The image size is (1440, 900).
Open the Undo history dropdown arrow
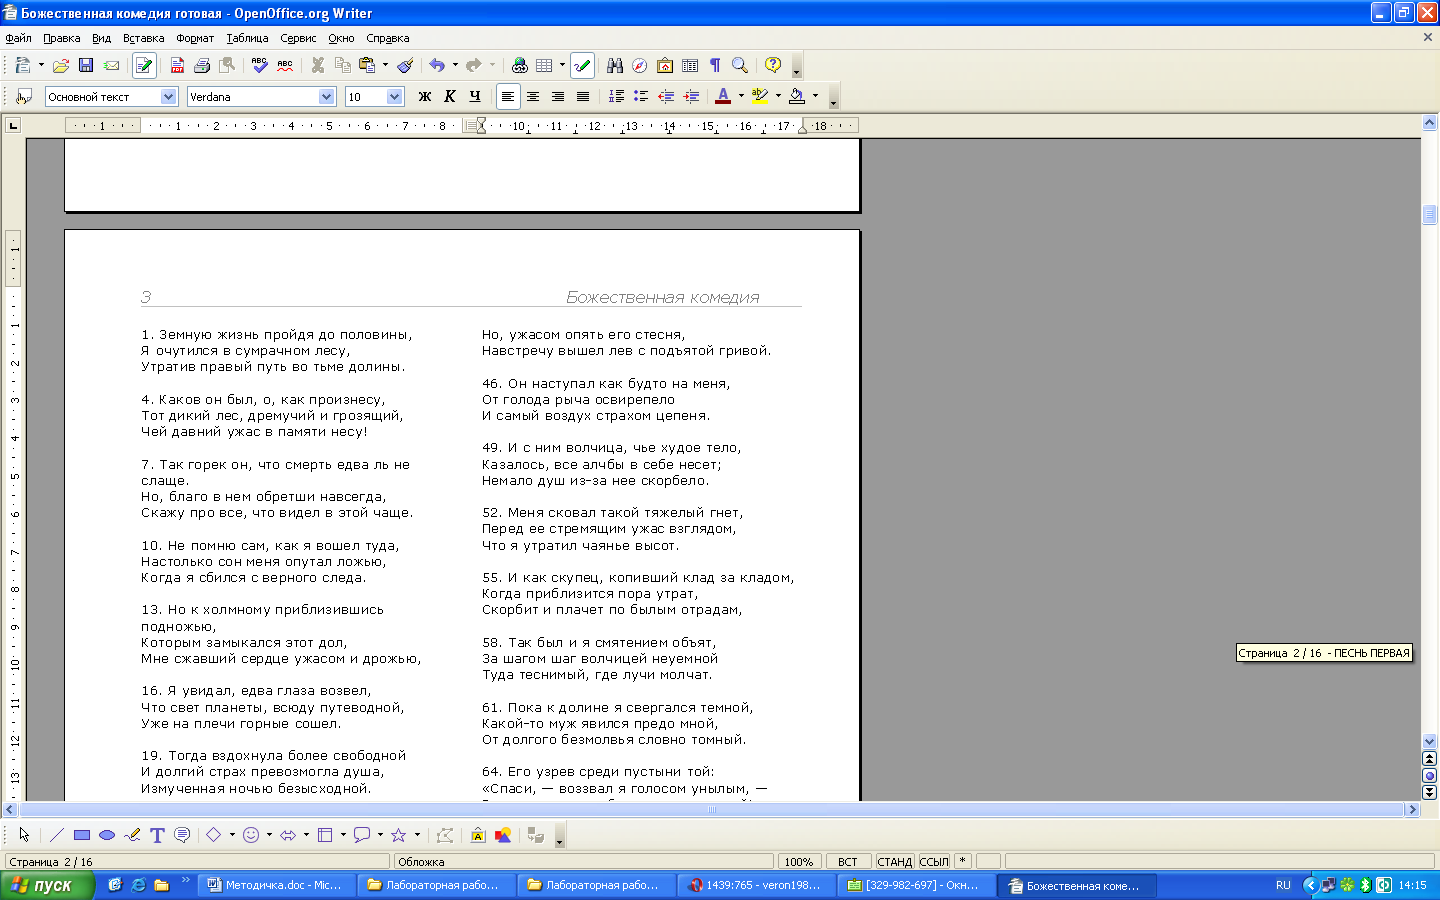tap(455, 66)
